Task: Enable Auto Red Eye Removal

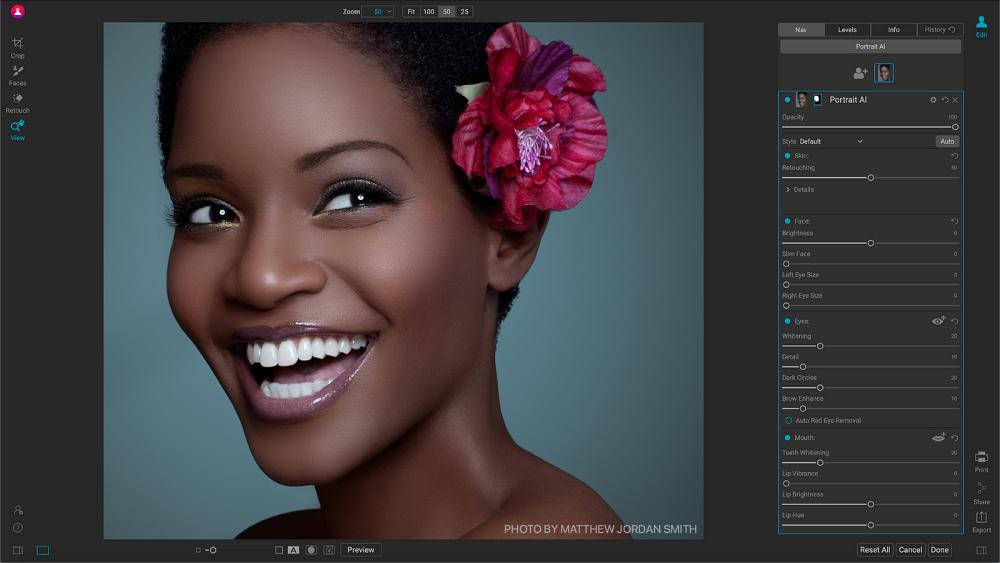Action: pyautogui.click(x=788, y=420)
